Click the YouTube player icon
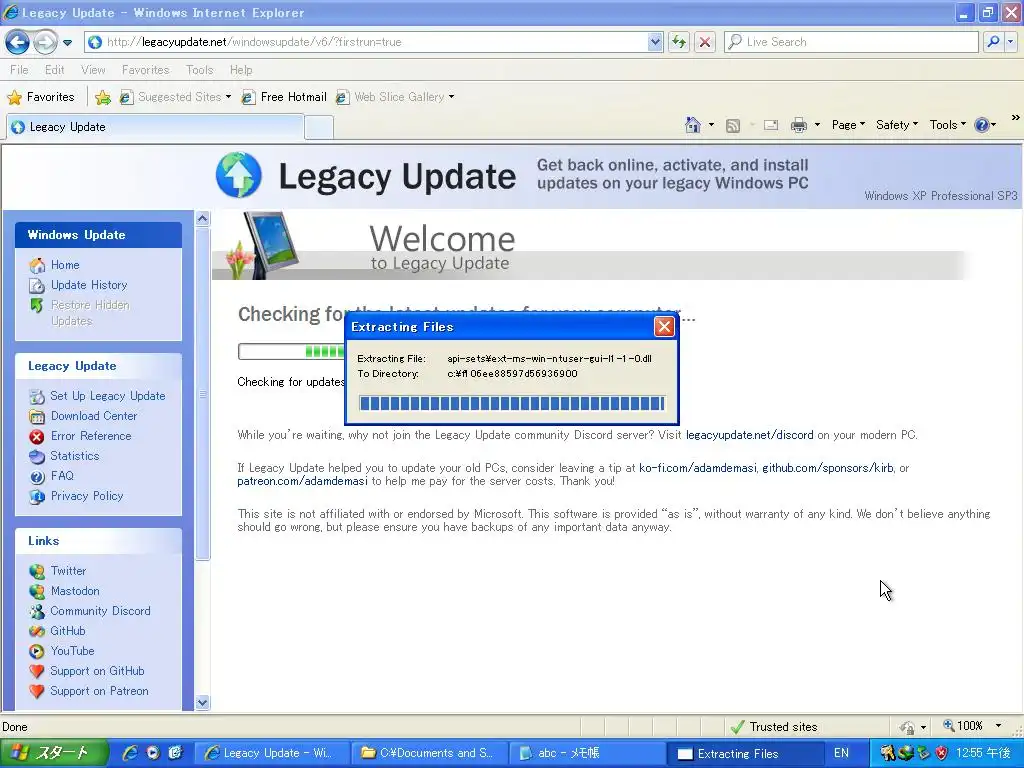This screenshot has width=1024, height=768. pos(37,651)
